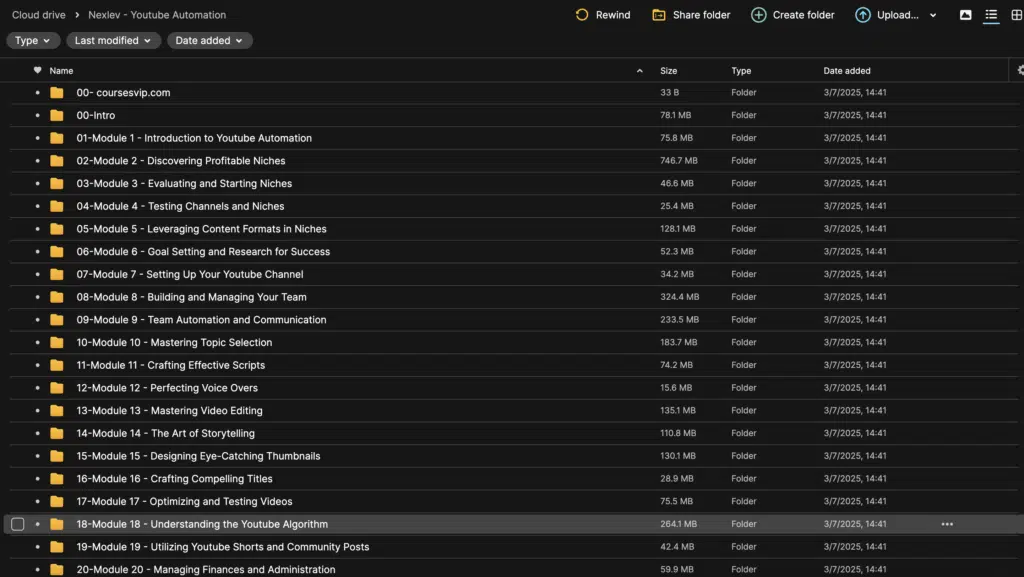Click folder icon of Module 1 Introduction
1024x577 pixels.
(57, 138)
